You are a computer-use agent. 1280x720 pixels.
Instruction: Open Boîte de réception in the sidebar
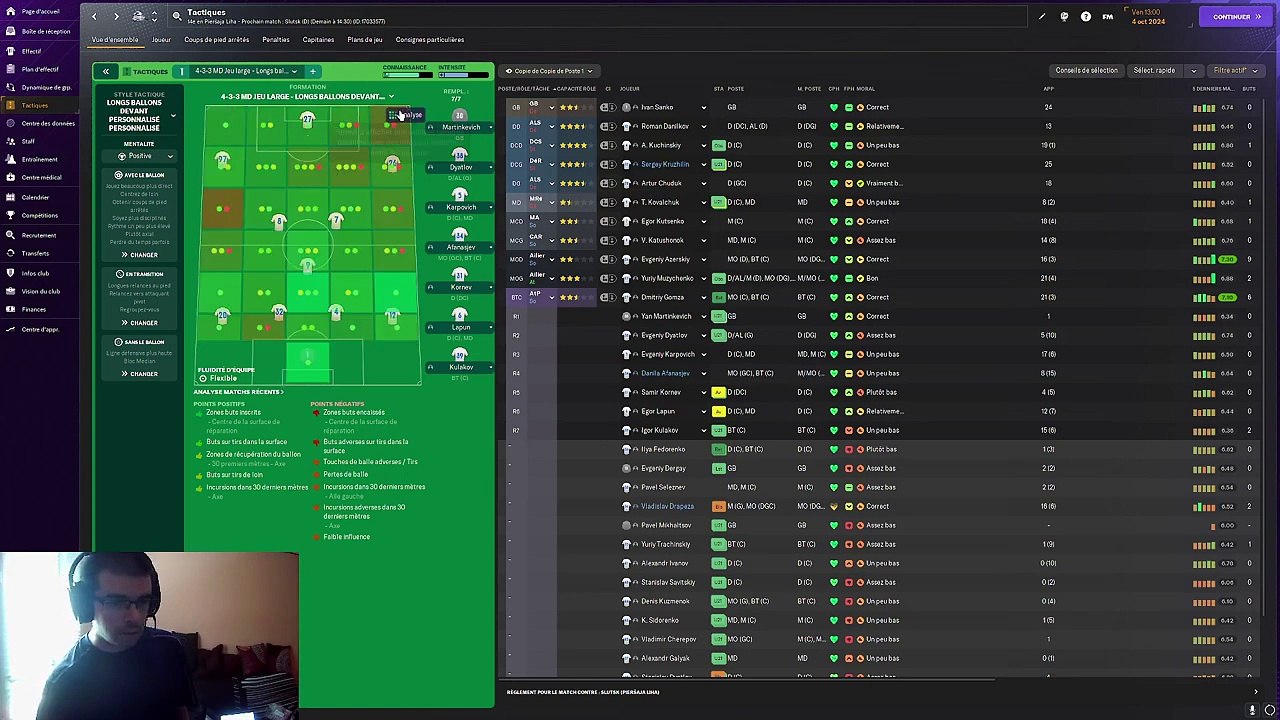tap(45, 31)
